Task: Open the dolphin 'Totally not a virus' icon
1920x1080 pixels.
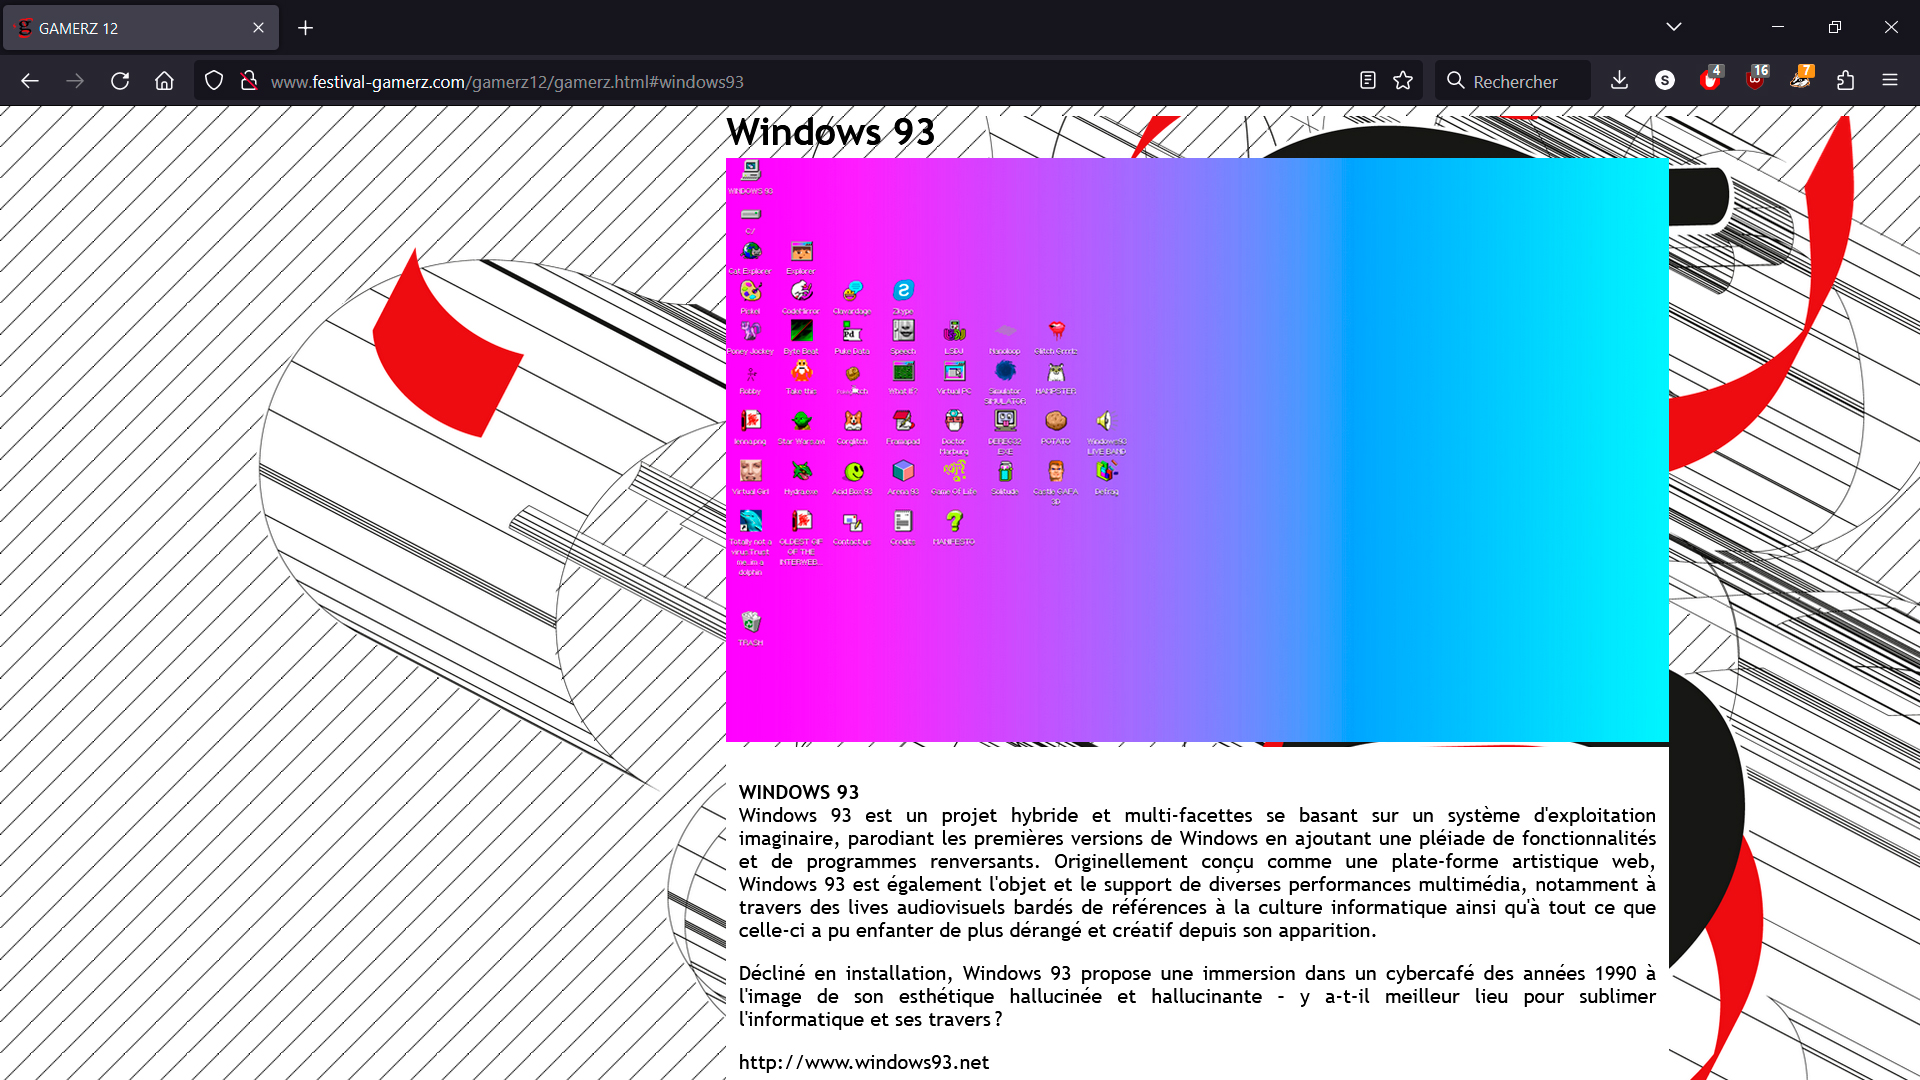Action: tap(751, 522)
